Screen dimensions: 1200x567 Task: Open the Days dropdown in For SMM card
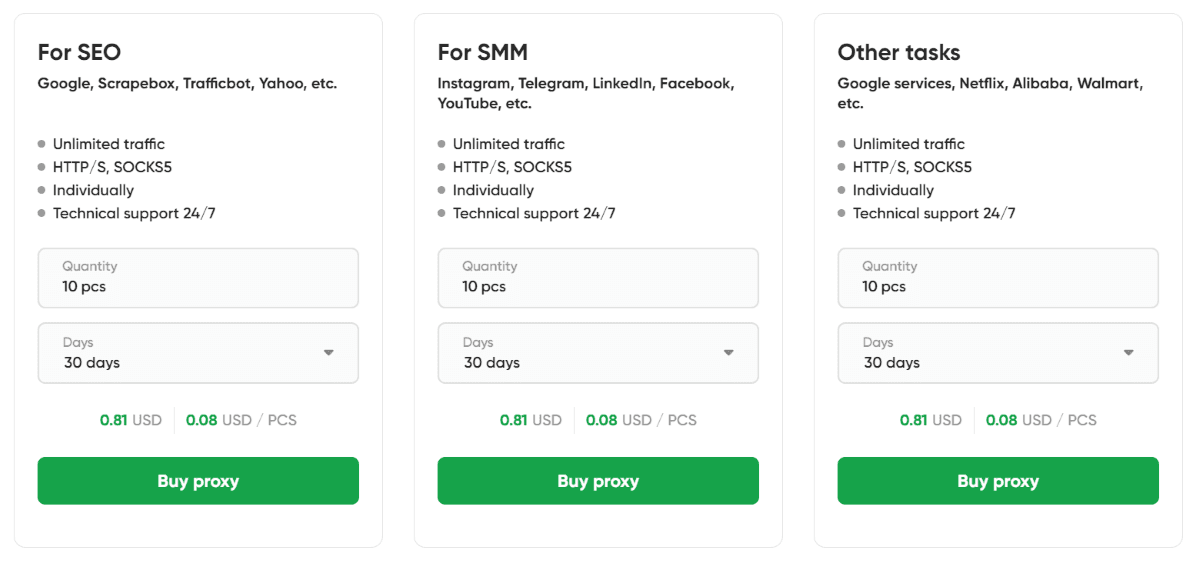(598, 353)
